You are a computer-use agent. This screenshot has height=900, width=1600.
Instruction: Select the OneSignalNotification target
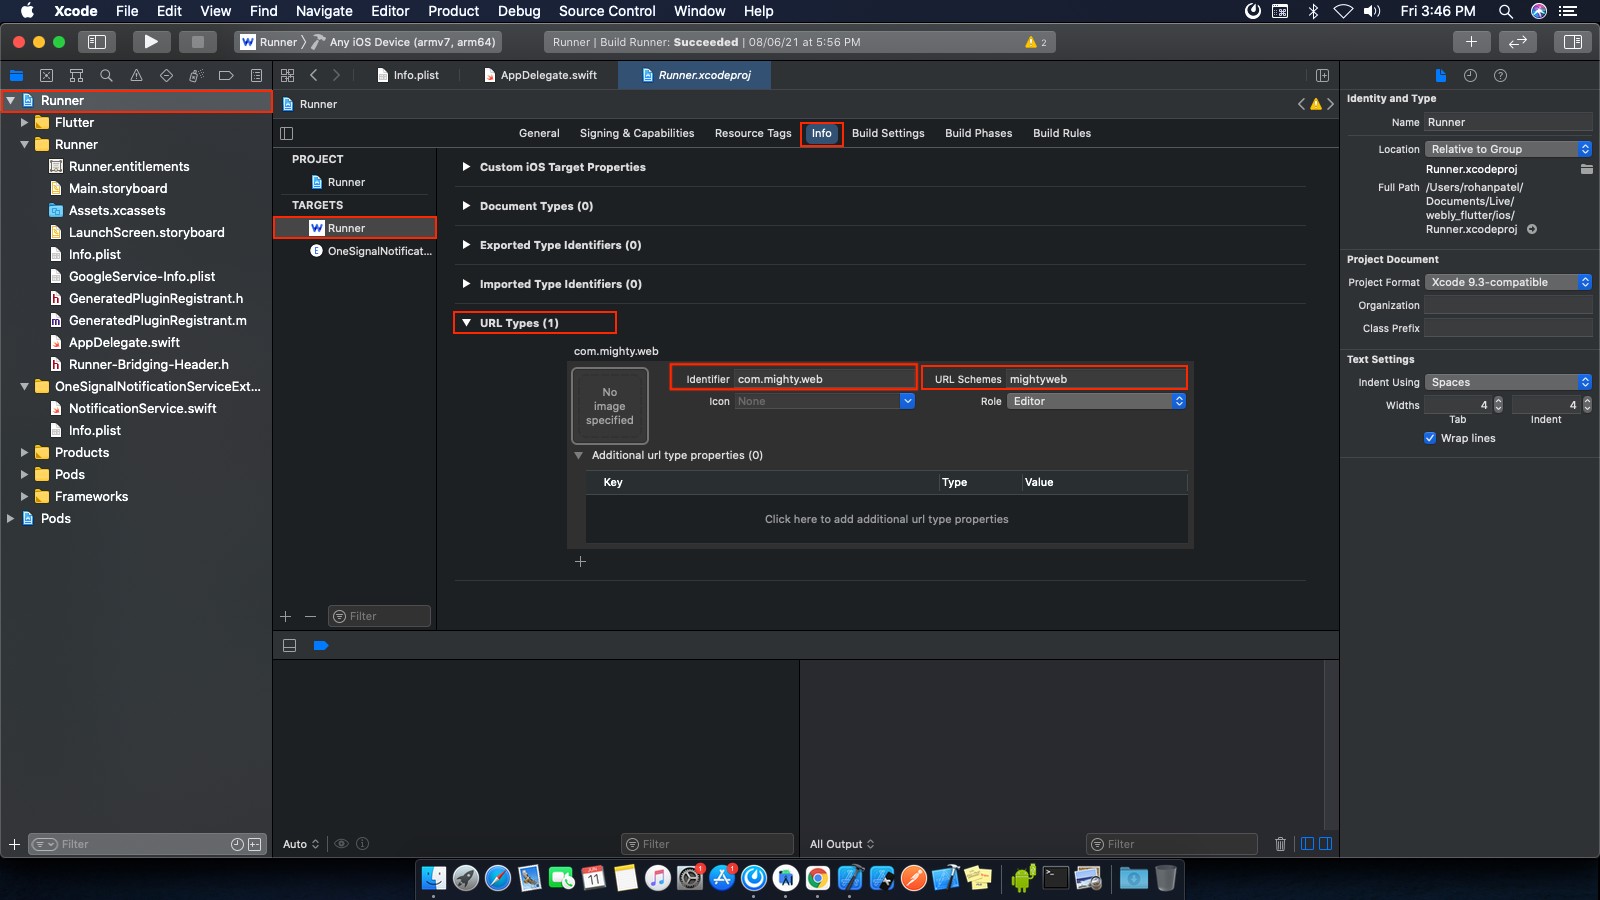tap(370, 251)
